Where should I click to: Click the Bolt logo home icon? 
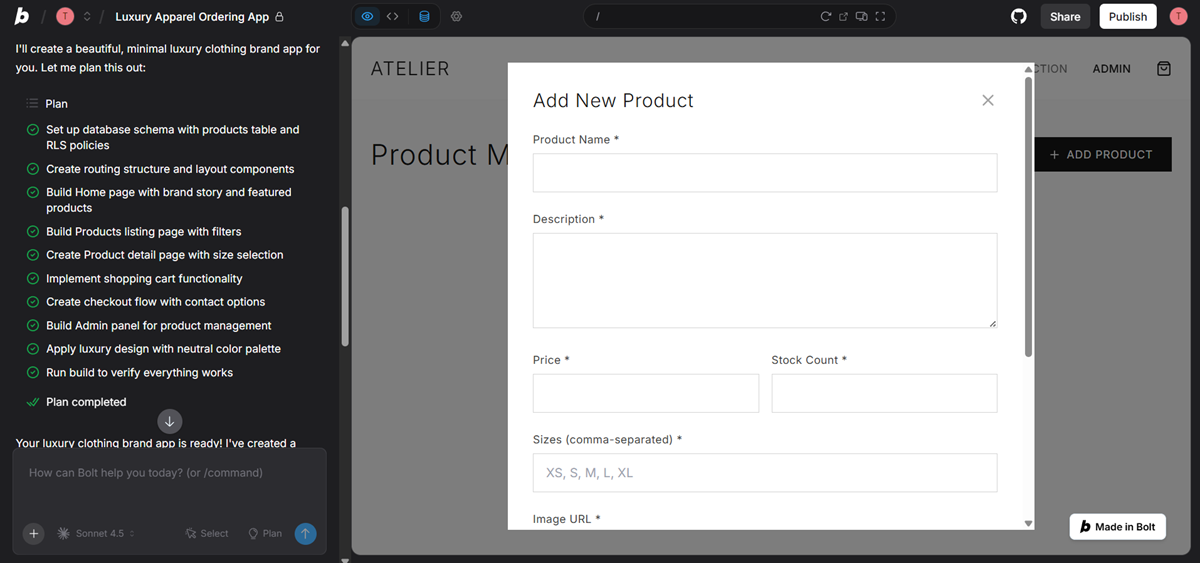(x=22, y=17)
